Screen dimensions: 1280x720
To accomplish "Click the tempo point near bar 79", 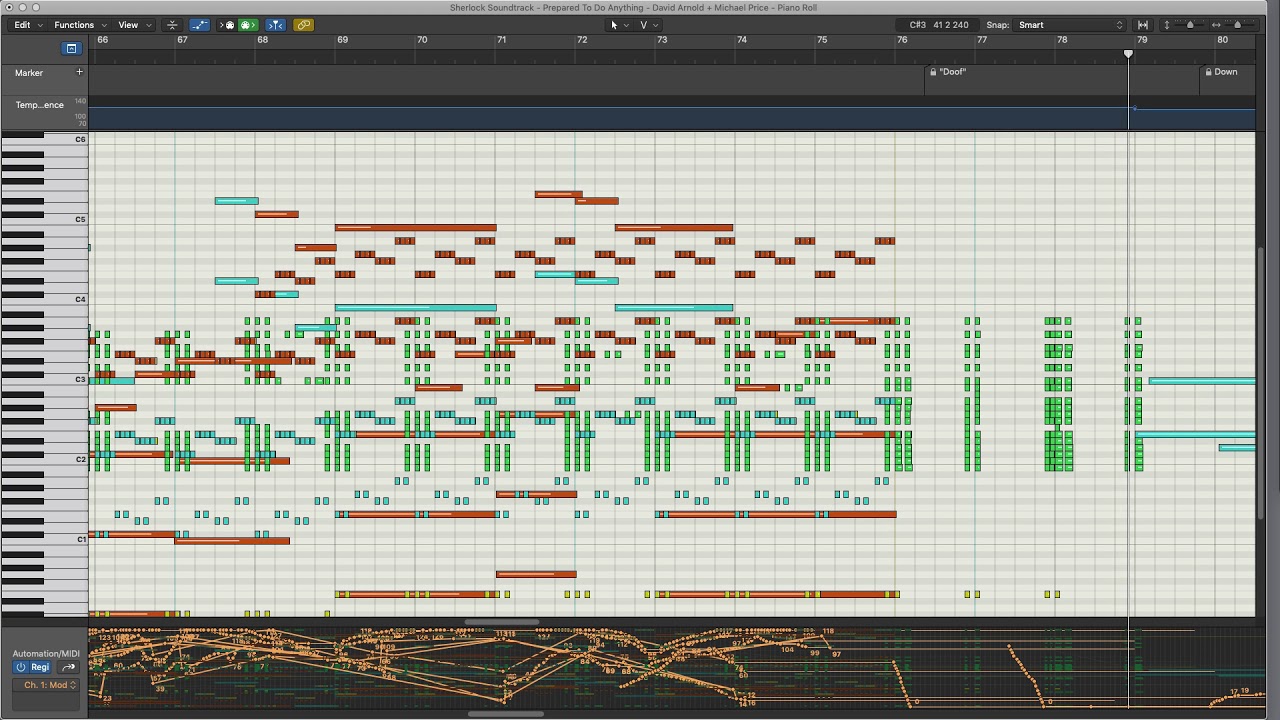I will tap(1134, 108).
